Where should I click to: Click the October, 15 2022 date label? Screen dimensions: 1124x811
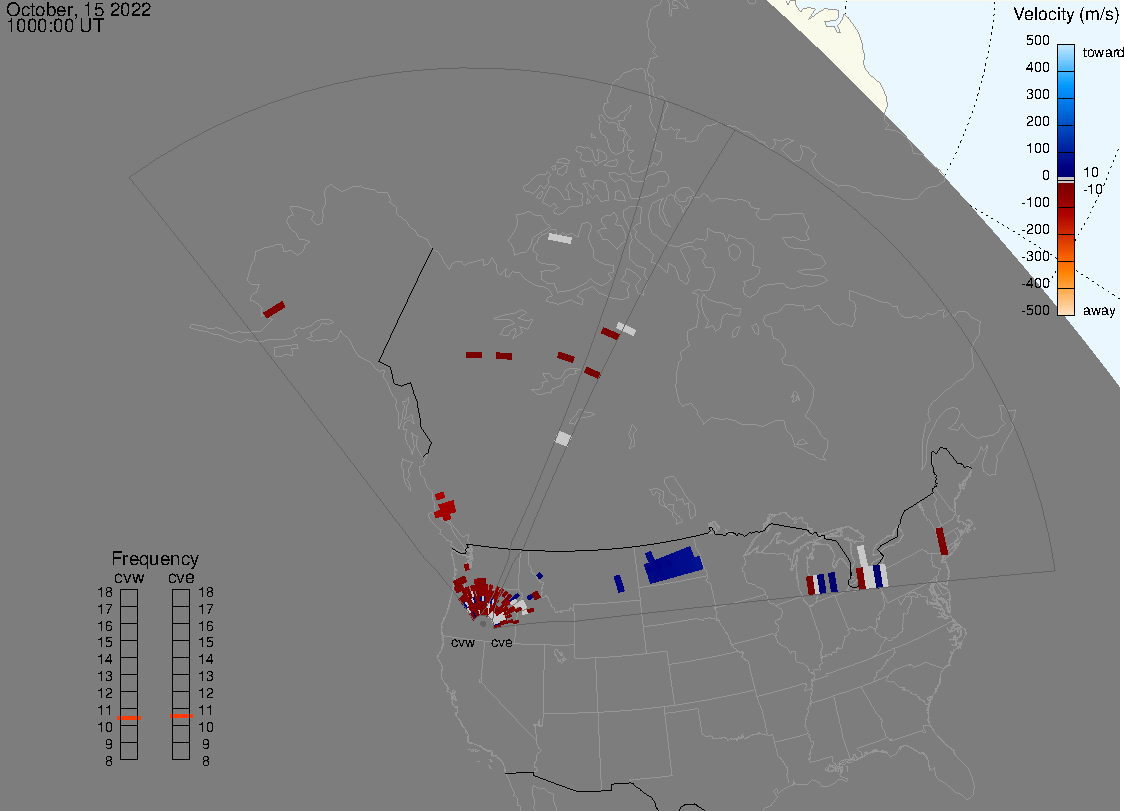point(79,10)
